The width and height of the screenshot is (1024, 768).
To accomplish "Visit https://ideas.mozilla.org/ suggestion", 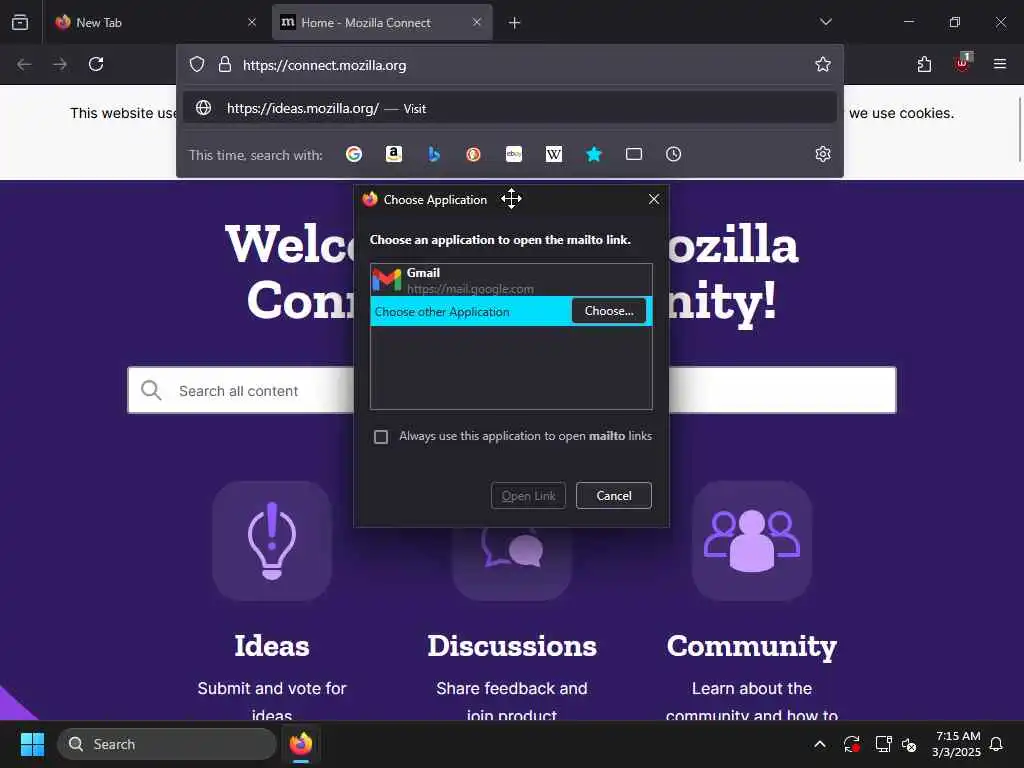I will click(x=510, y=108).
